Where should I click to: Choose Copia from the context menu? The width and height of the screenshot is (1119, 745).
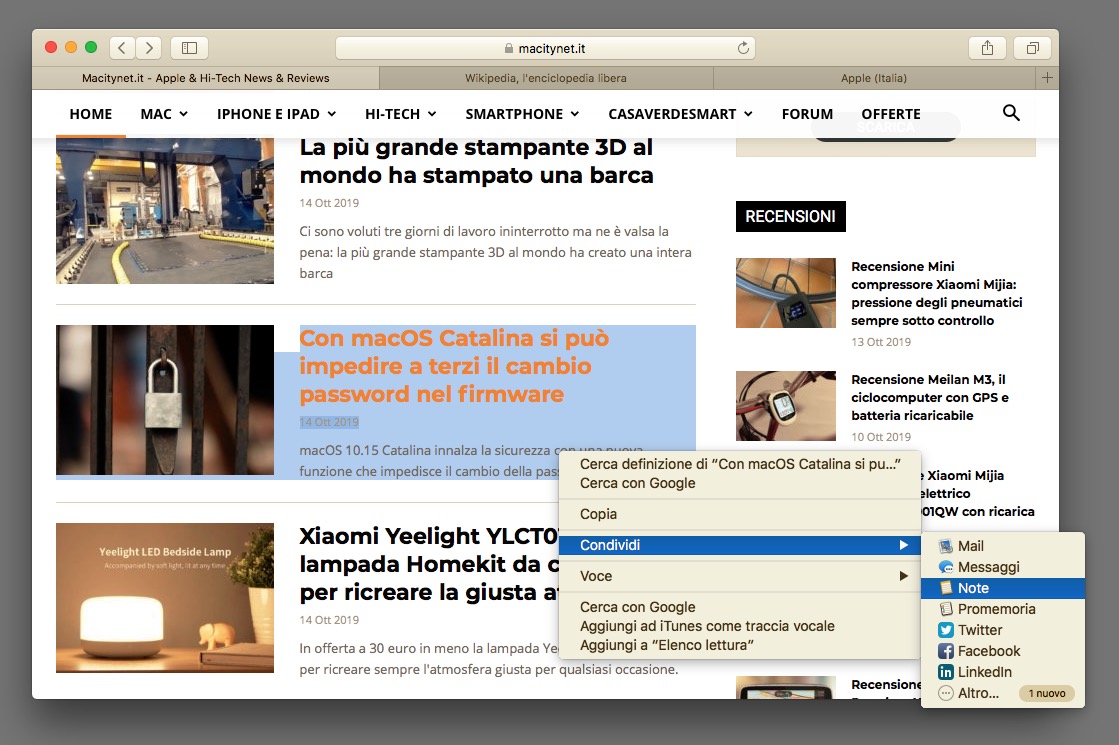coord(739,515)
